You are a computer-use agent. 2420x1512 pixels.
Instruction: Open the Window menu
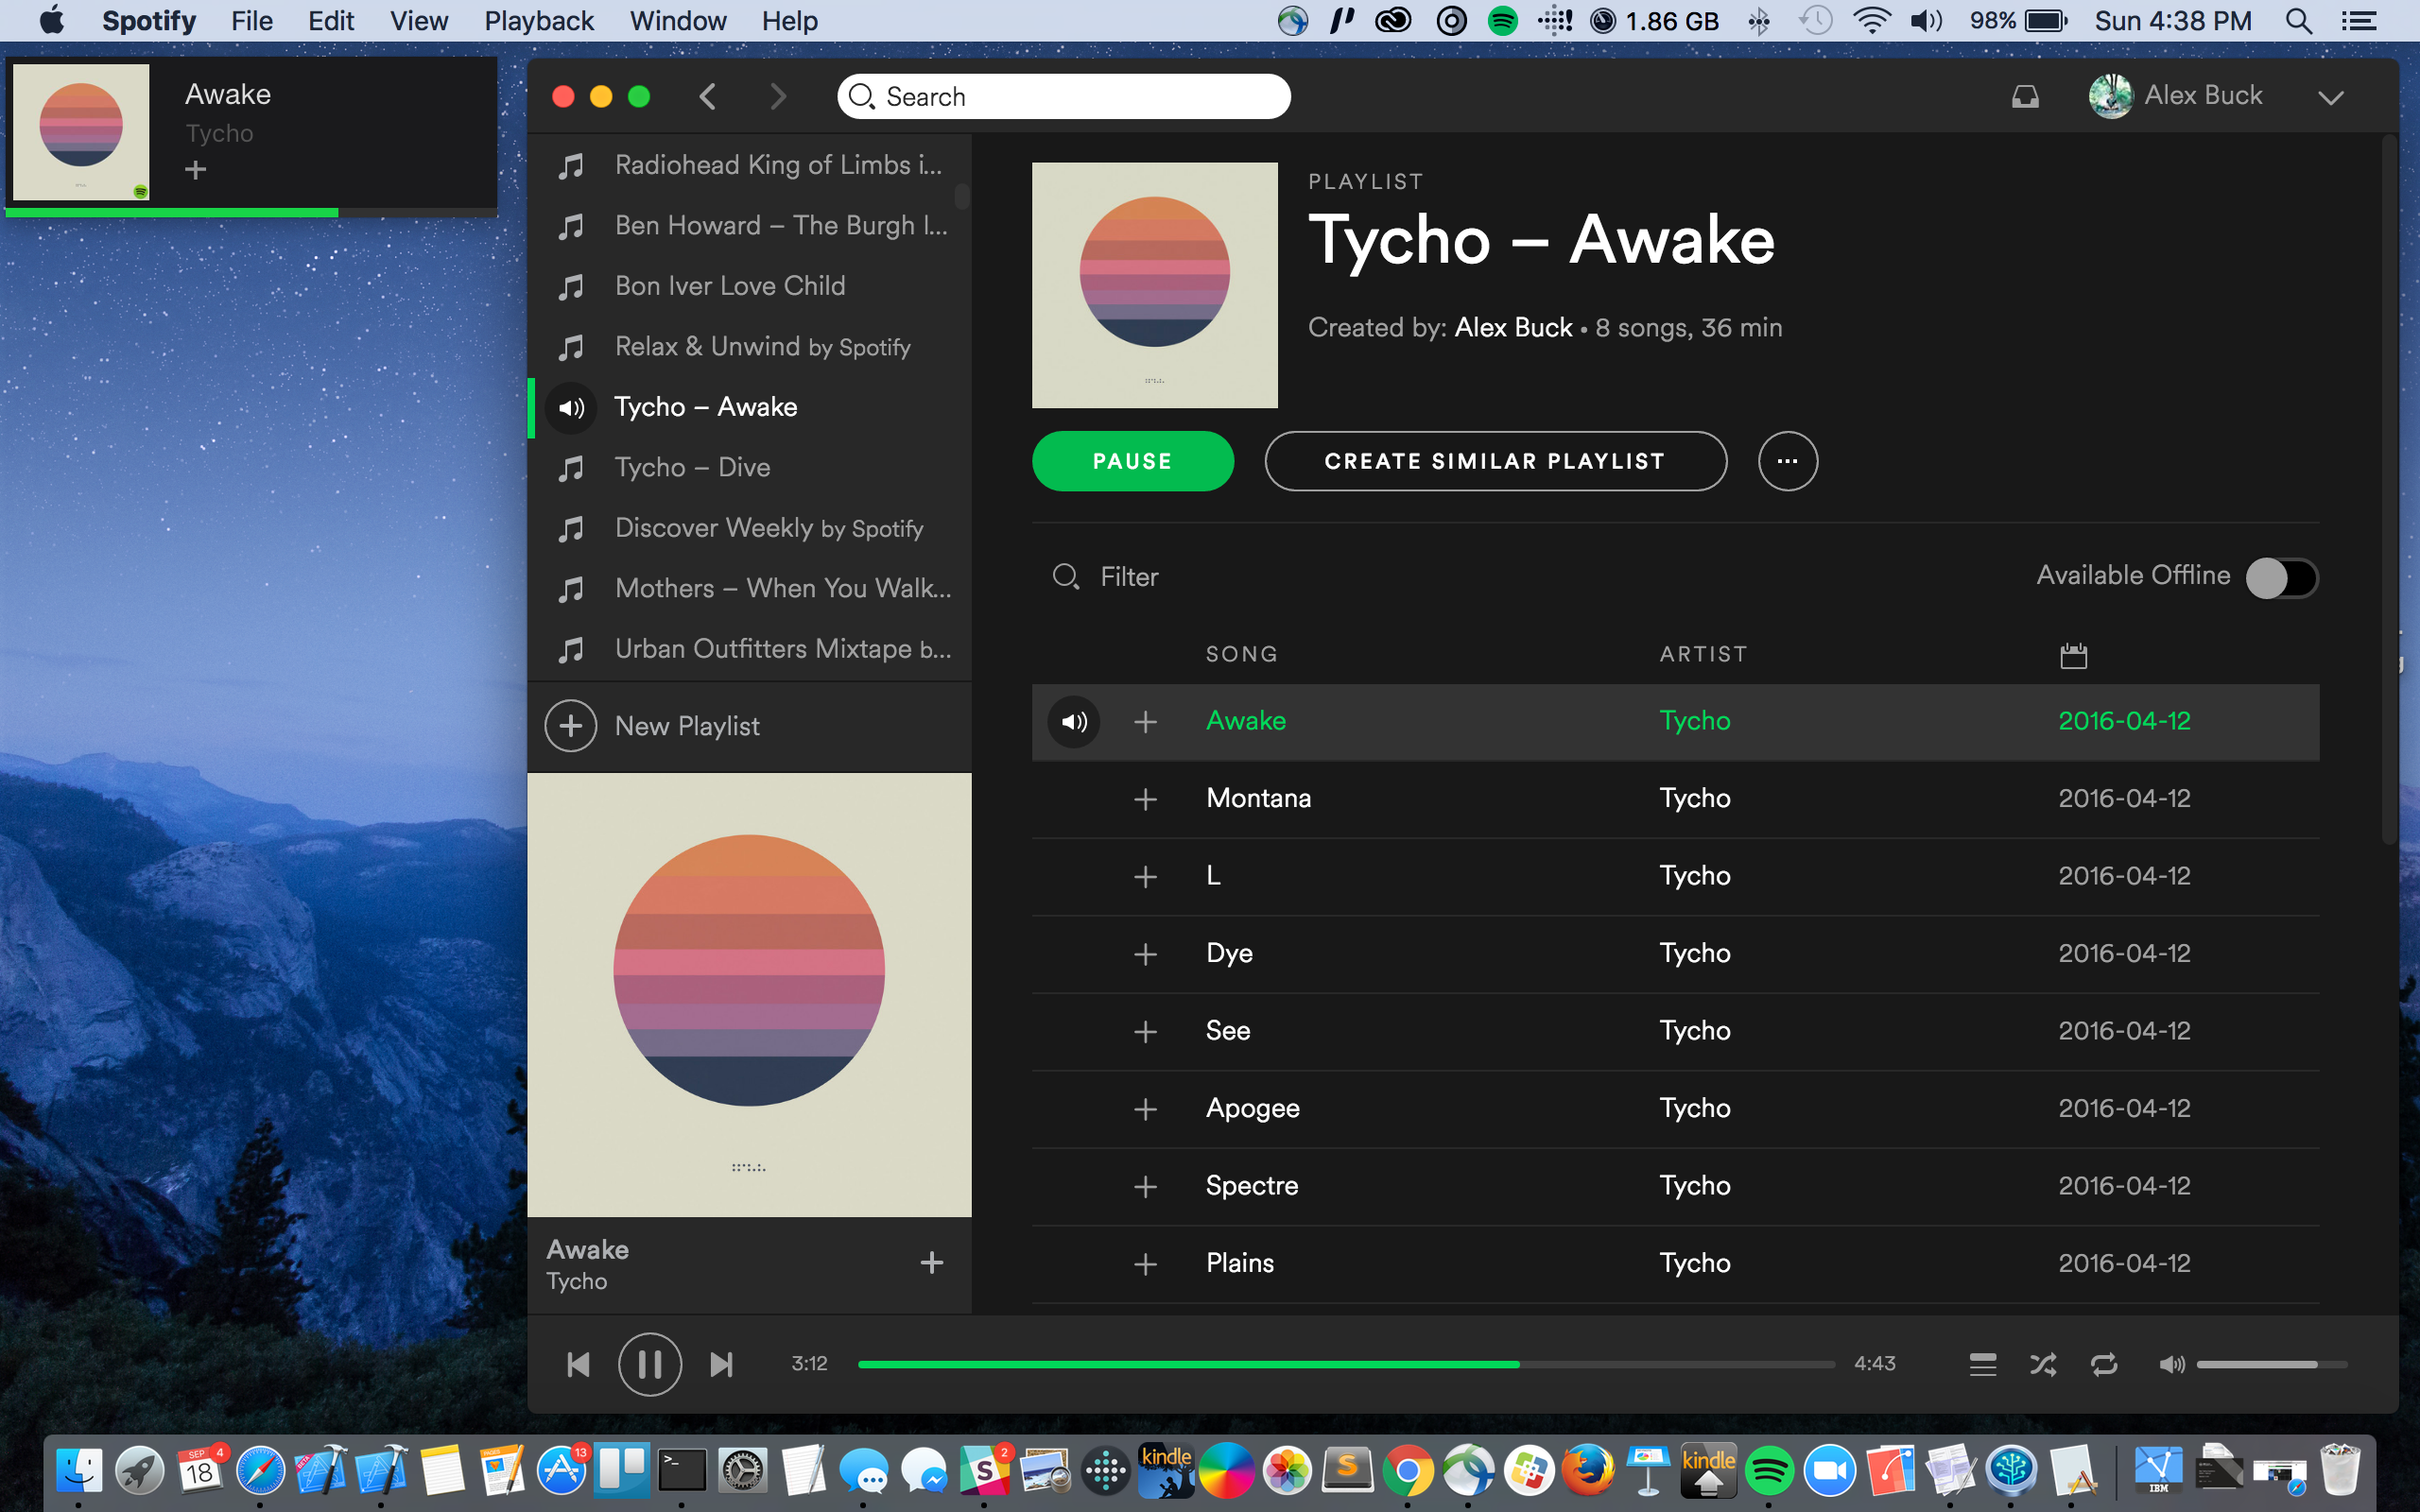[x=678, y=20]
